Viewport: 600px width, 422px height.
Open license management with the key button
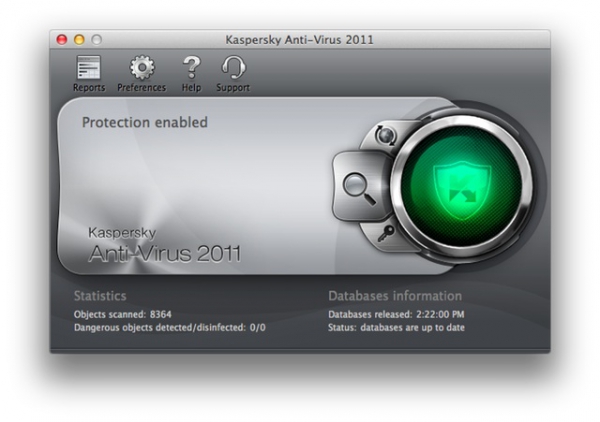pyautogui.click(x=386, y=233)
